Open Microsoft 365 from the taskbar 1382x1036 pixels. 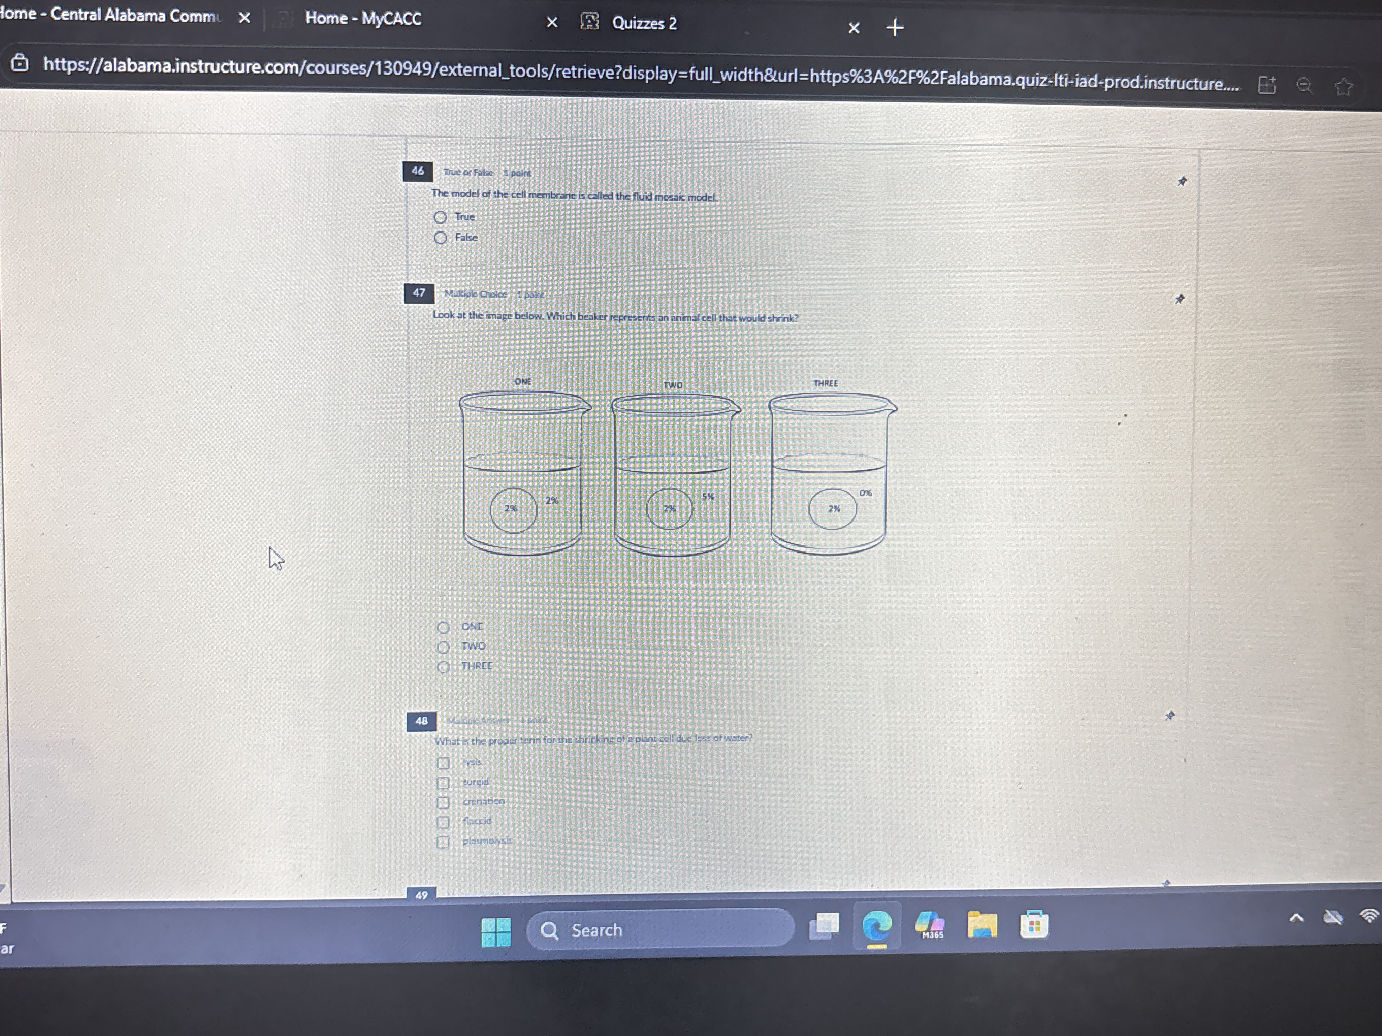pos(929,925)
